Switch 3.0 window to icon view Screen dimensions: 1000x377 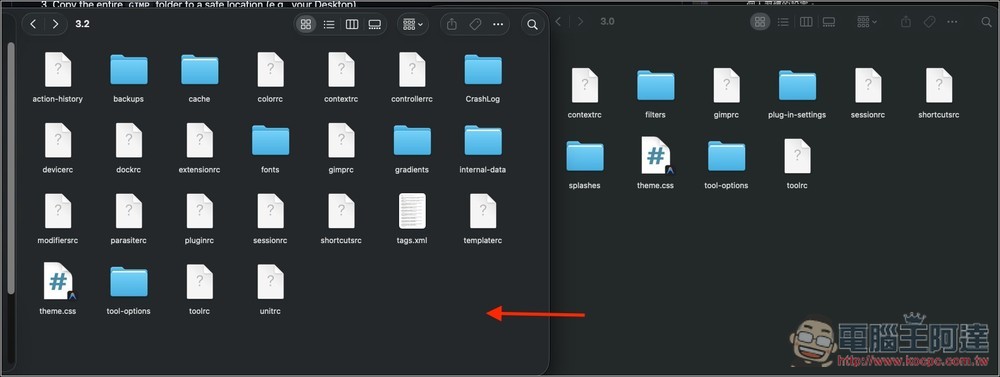coord(760,22)
